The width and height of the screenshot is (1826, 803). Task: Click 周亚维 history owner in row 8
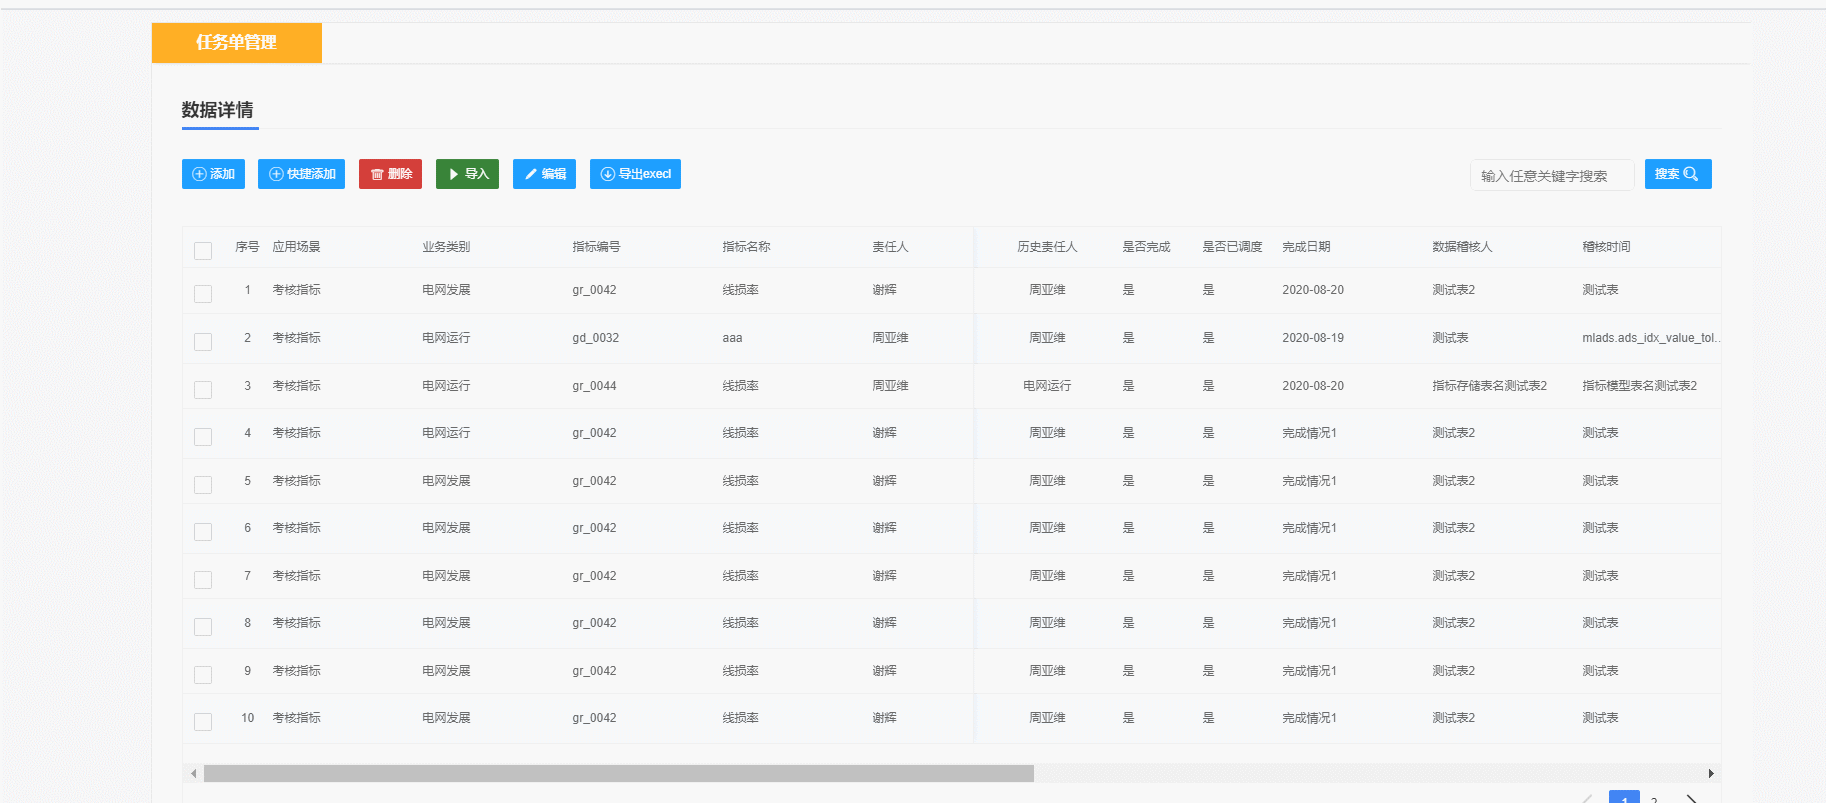point(1047,623)
